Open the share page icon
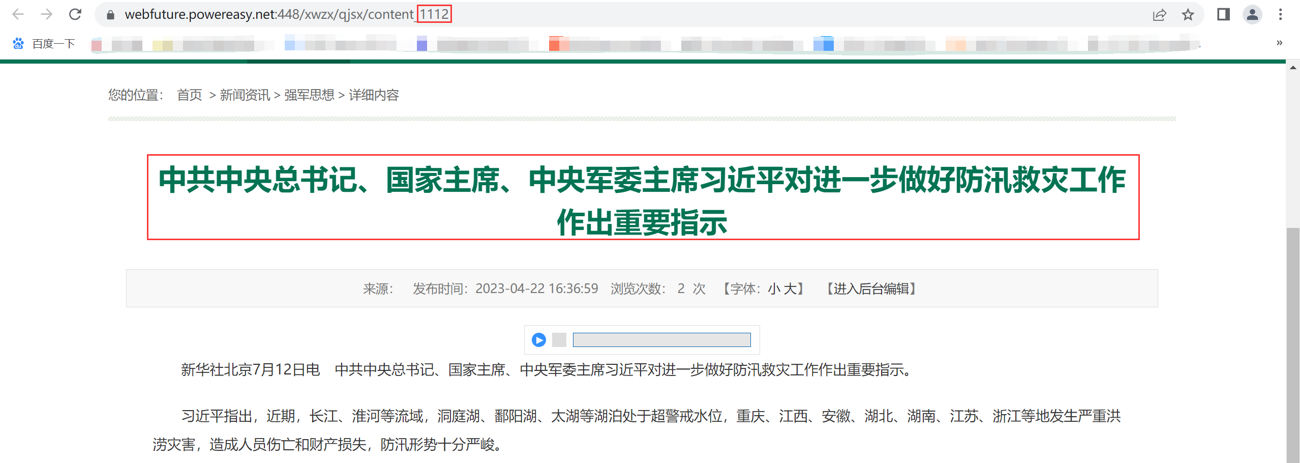Viewport: 1300px width, 463px height. tap(1159, 15)
